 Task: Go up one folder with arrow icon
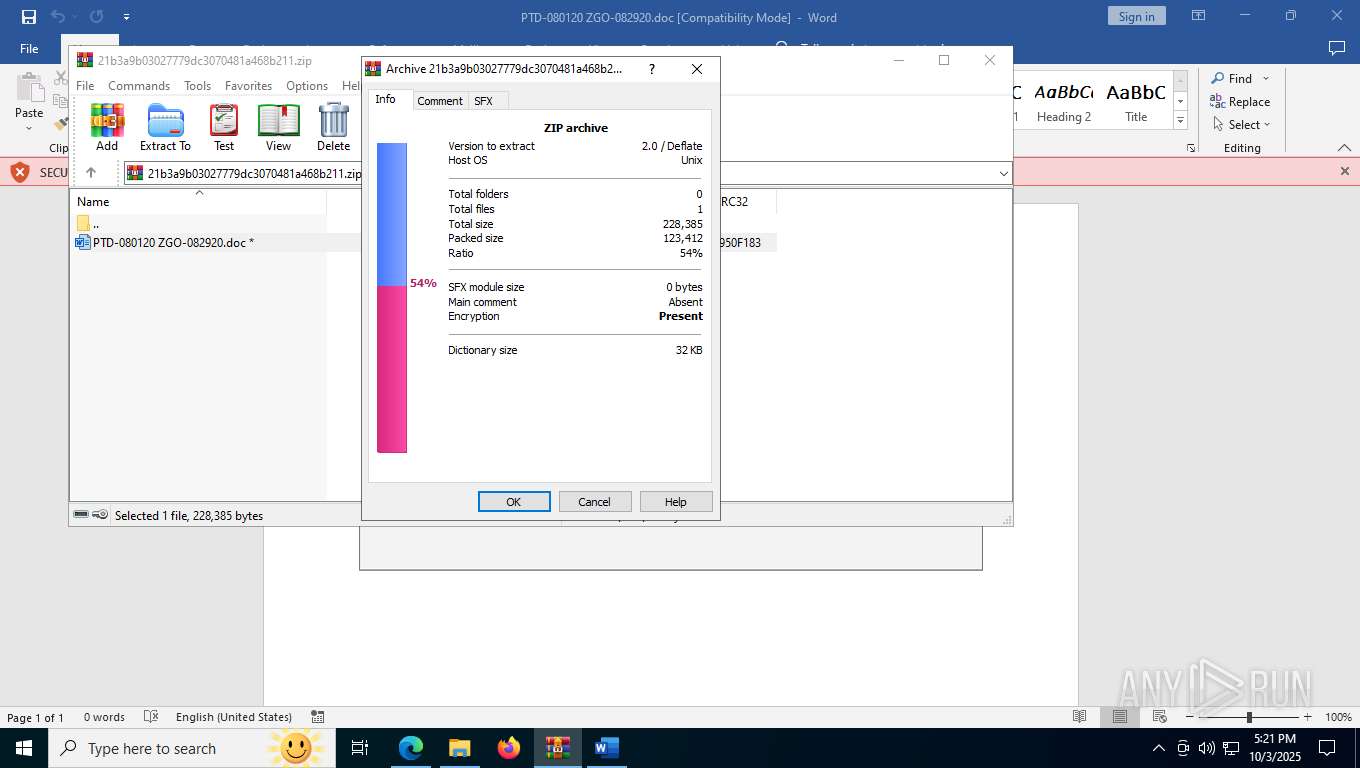[x=91, y=173]
